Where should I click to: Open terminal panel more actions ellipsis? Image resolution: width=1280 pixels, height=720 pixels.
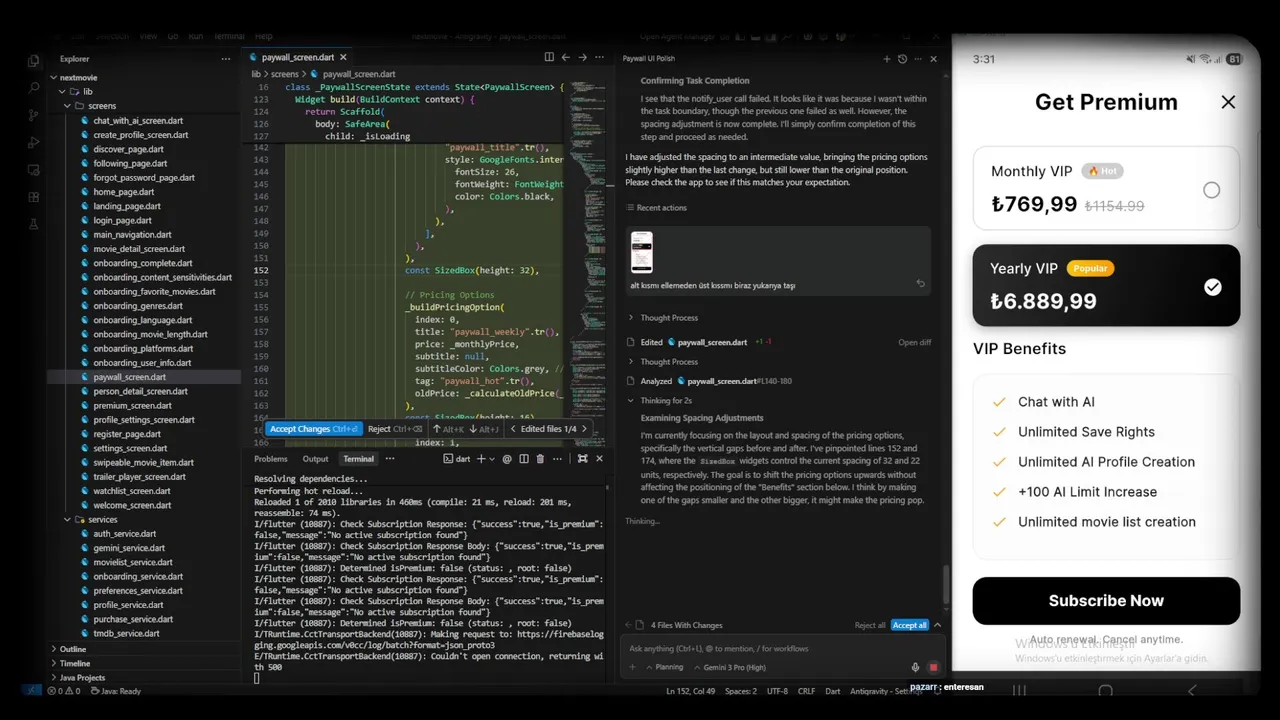click(557, 459)
